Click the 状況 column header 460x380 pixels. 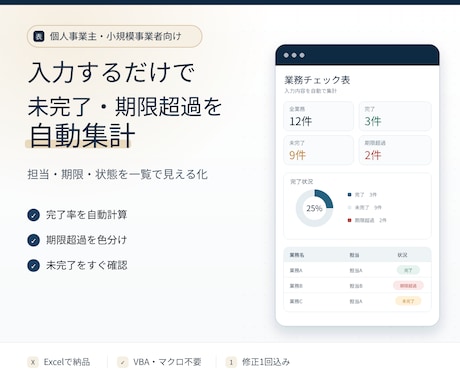click(402, 255)
